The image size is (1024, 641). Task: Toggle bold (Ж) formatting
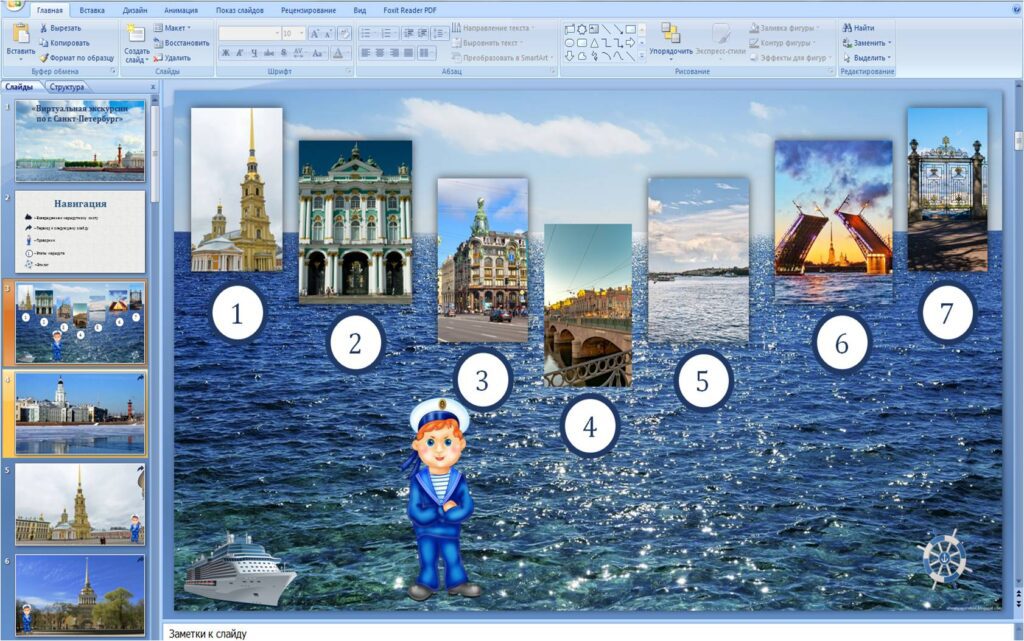(x=226, y=52)
